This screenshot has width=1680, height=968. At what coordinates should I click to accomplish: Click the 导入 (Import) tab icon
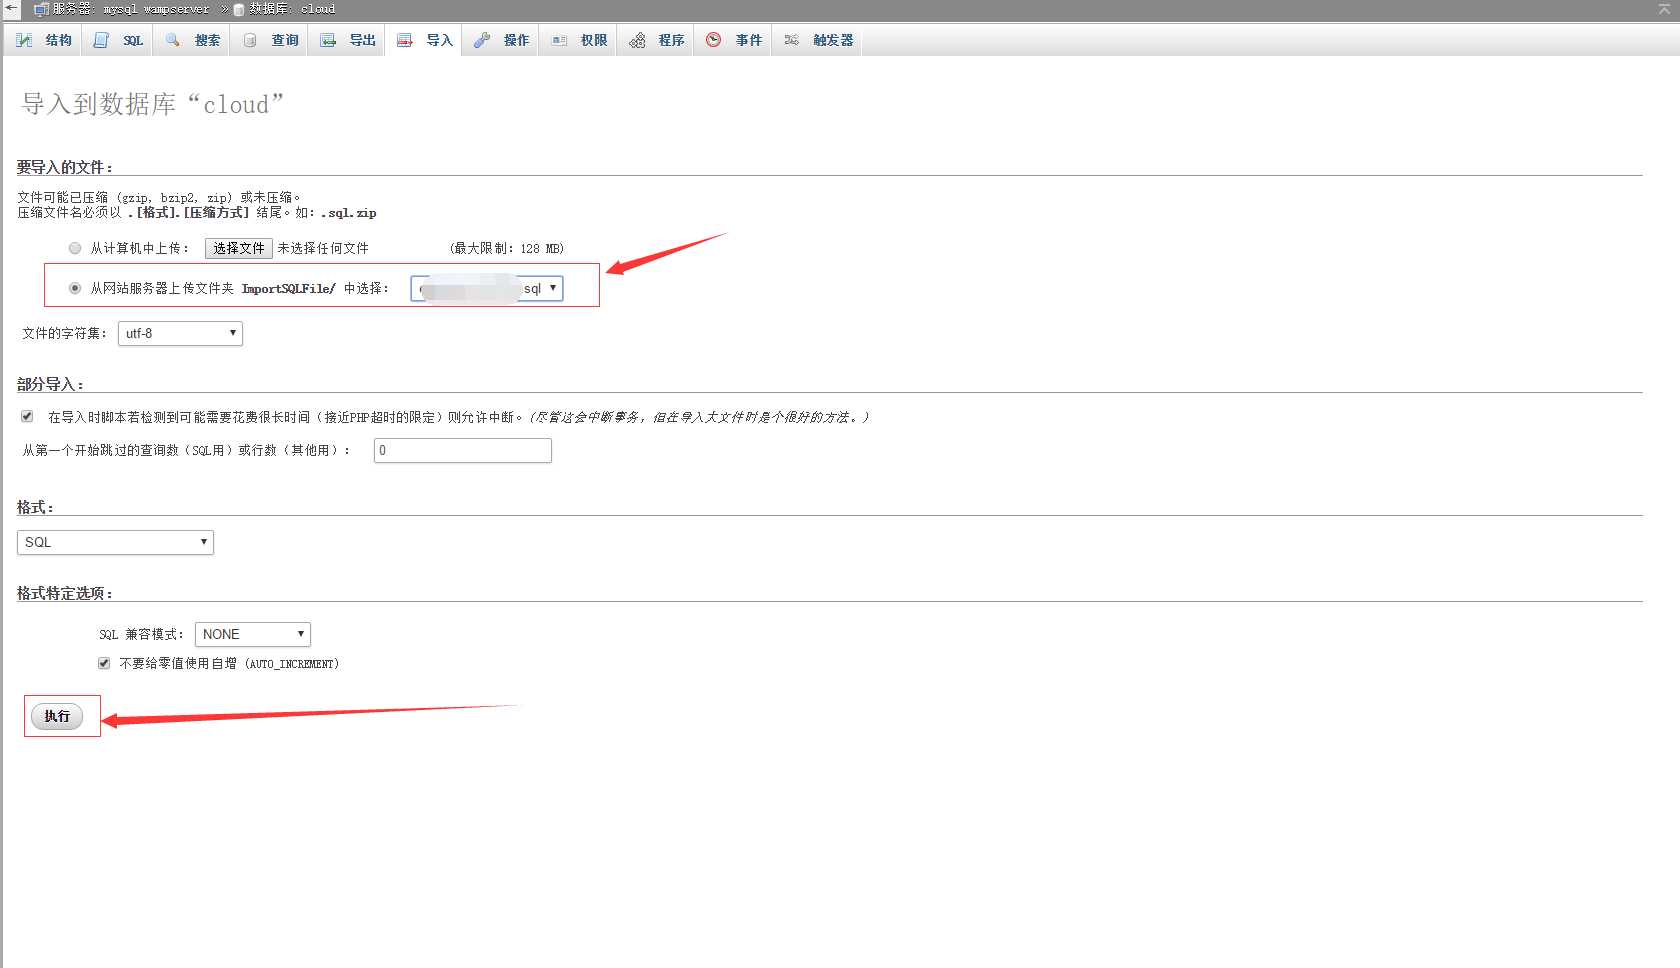tap(405, 40)
